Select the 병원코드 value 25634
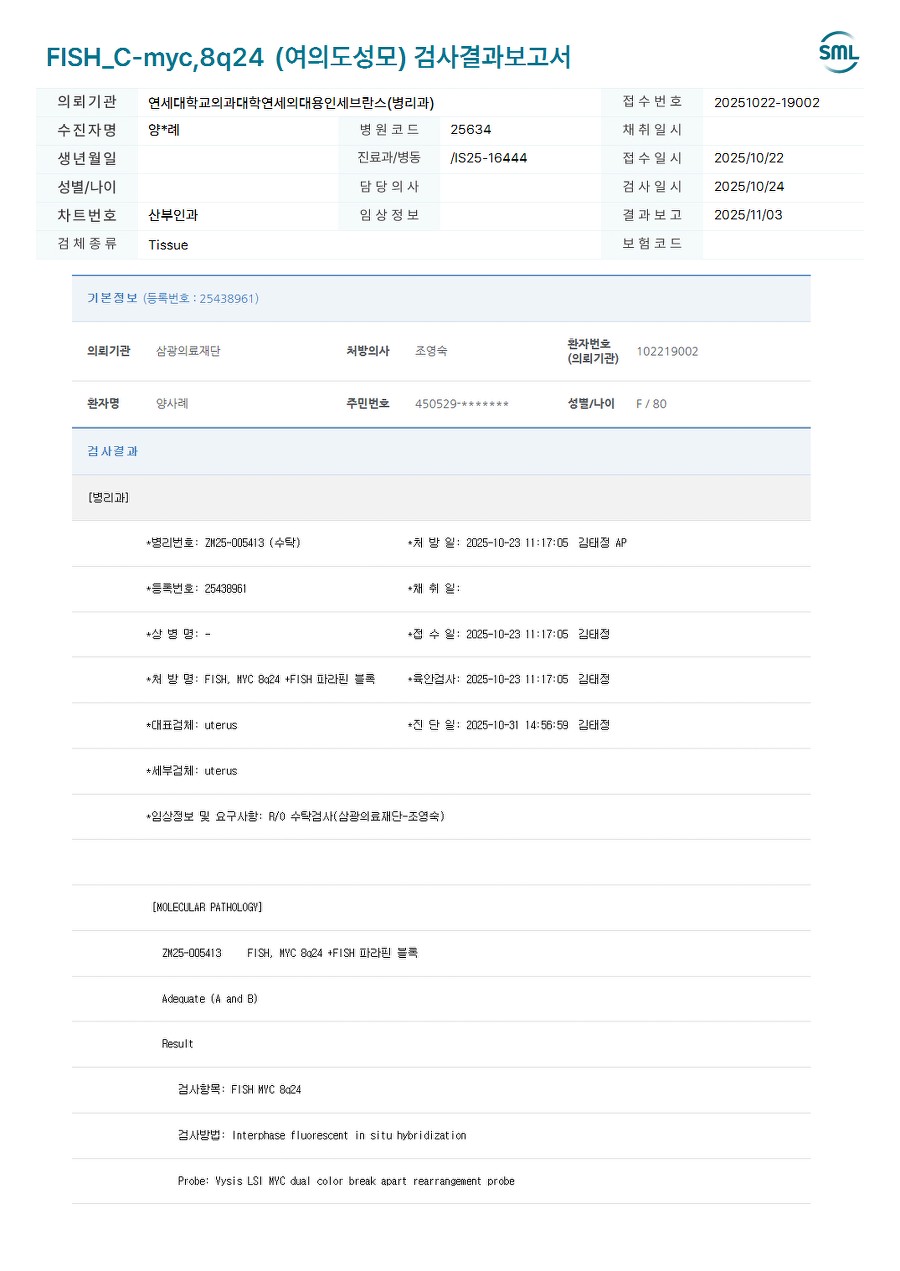Viewport: 900px width, 1271px height. [471, 130]
